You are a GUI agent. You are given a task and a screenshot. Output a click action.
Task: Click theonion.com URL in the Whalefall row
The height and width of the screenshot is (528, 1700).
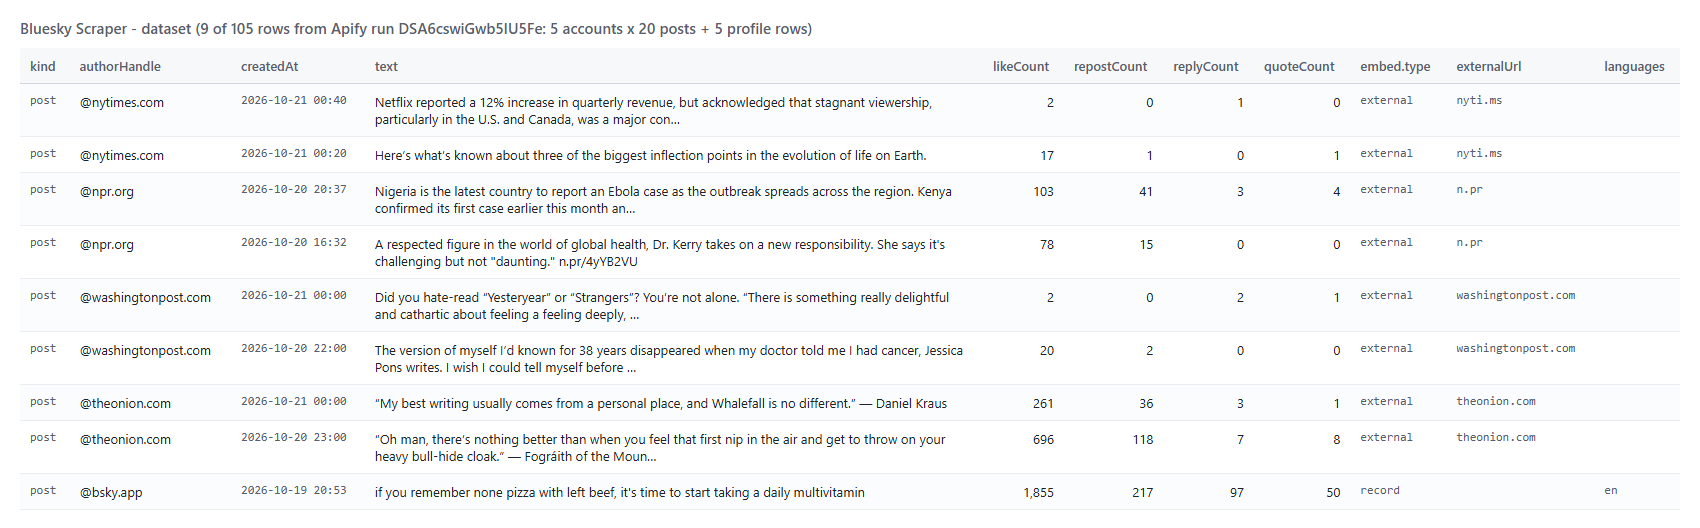click(x=1496, y=402)
